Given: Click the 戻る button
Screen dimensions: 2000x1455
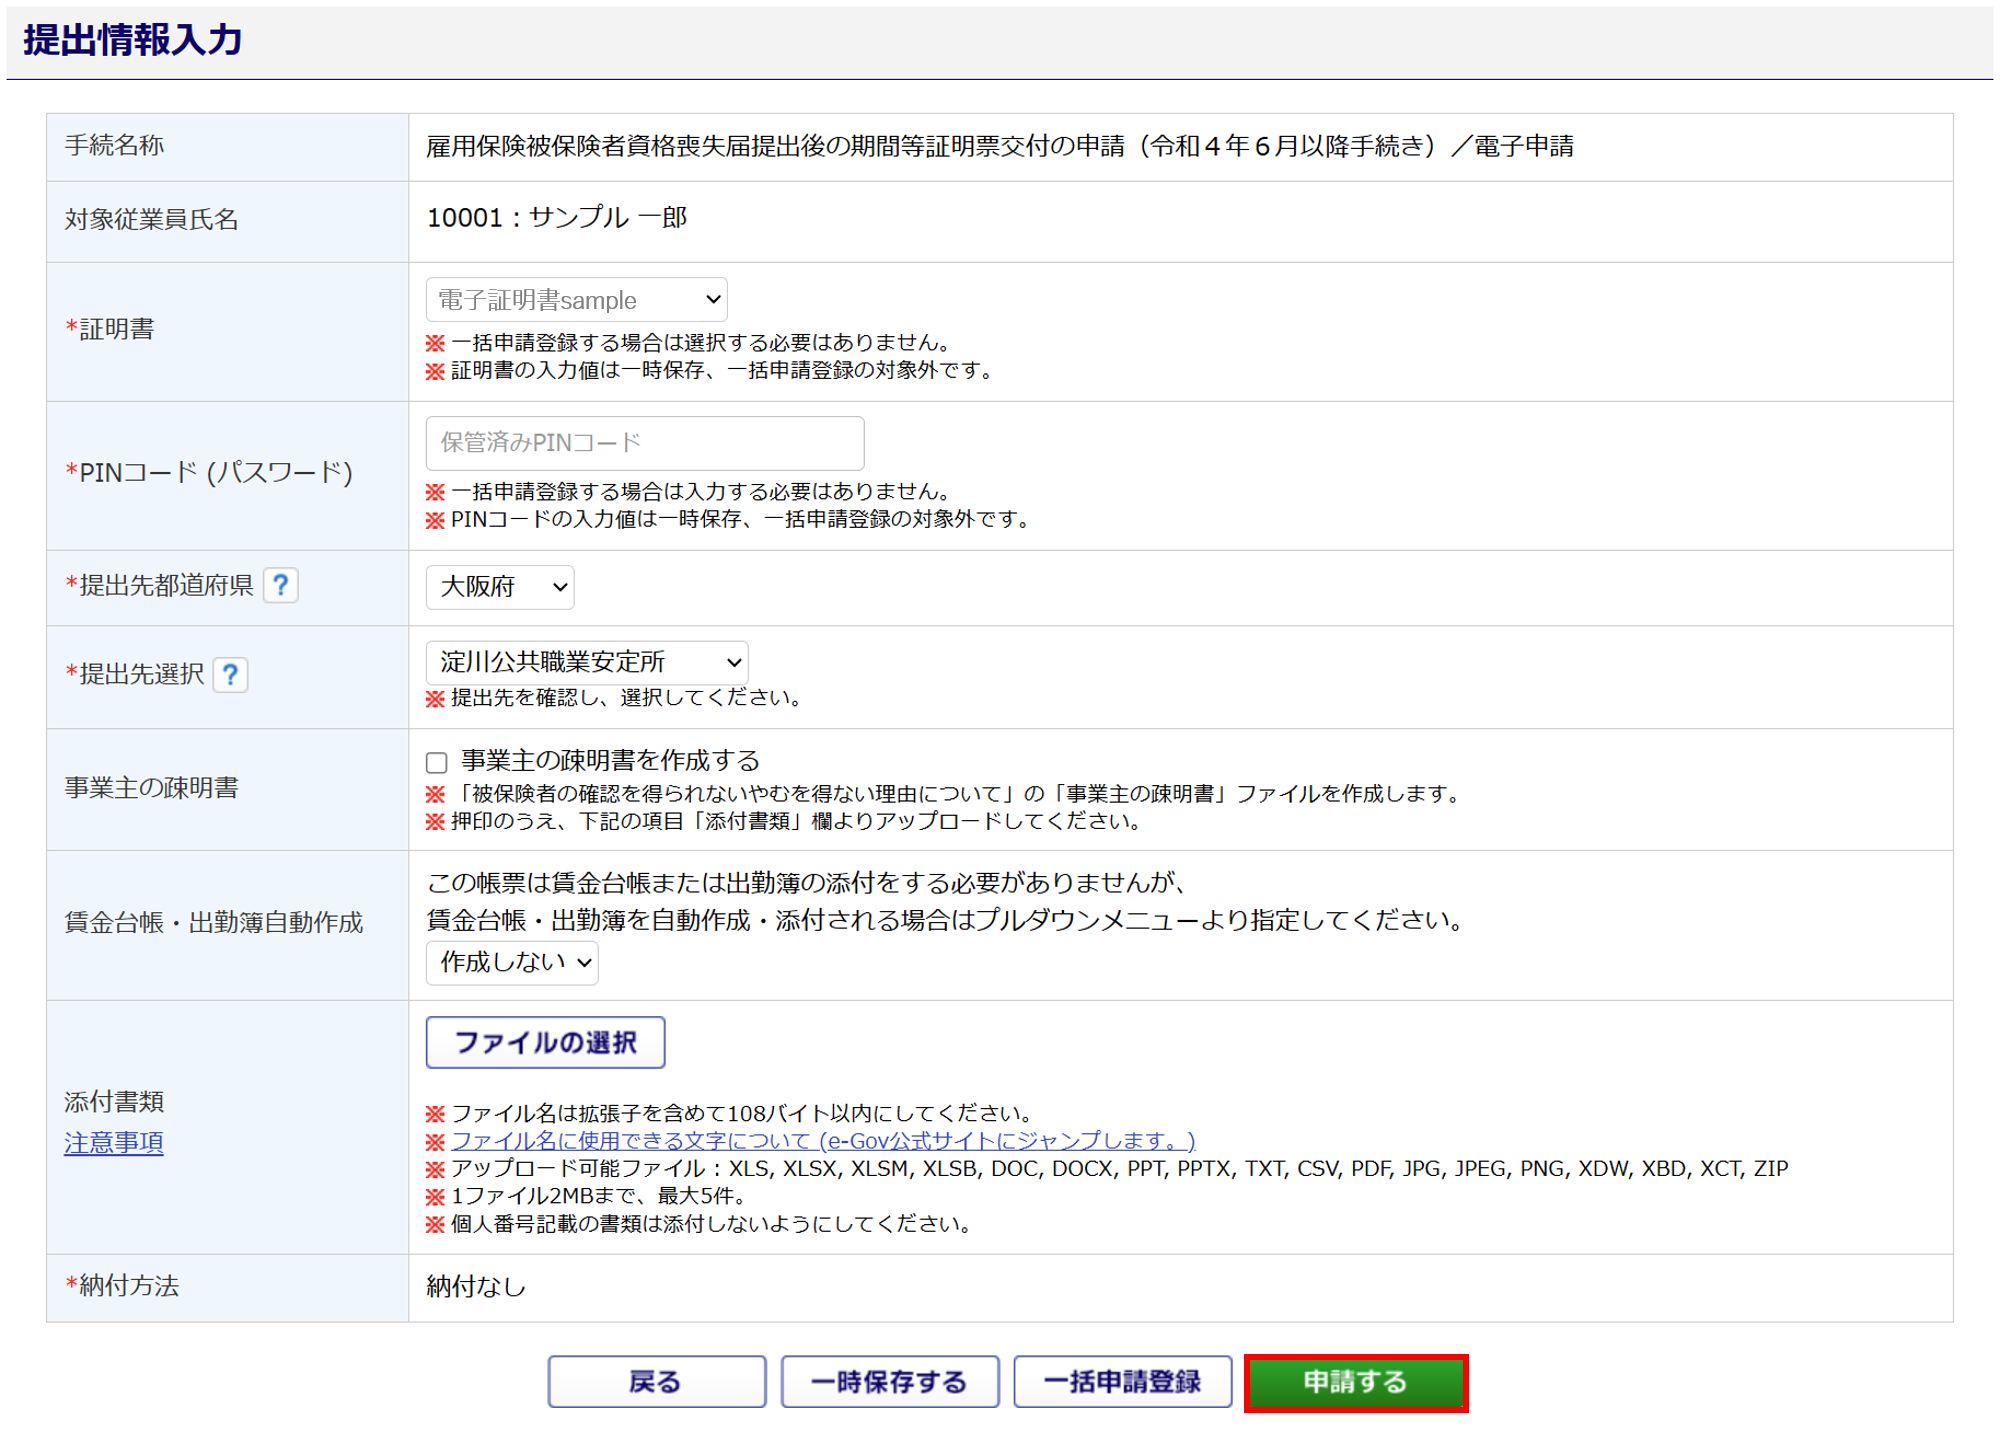Looking at the screenshot, I should click(656, 1382).
